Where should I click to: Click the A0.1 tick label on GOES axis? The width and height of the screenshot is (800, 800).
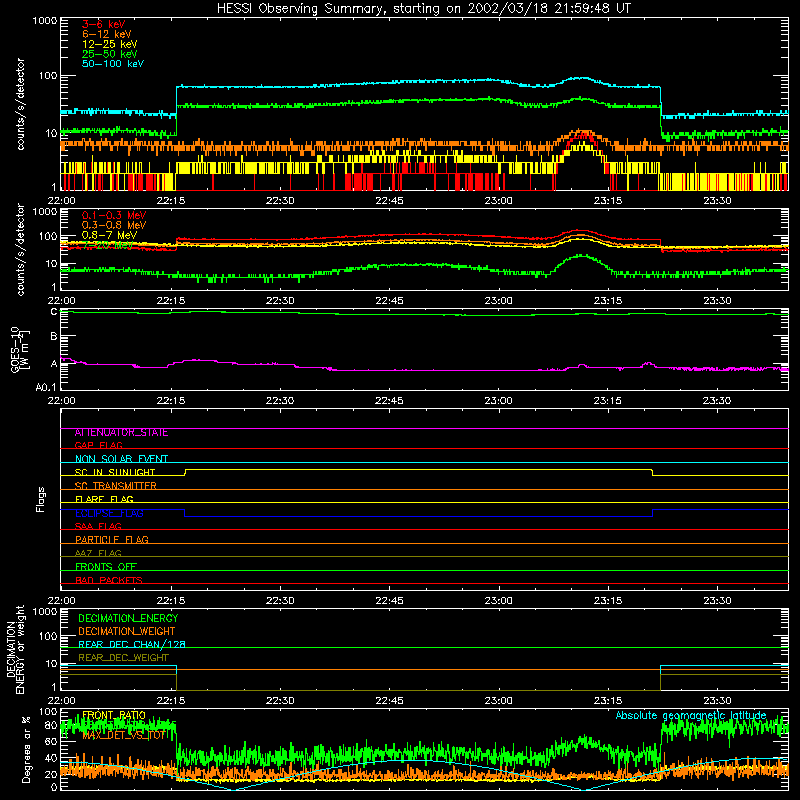click(46, 387)
